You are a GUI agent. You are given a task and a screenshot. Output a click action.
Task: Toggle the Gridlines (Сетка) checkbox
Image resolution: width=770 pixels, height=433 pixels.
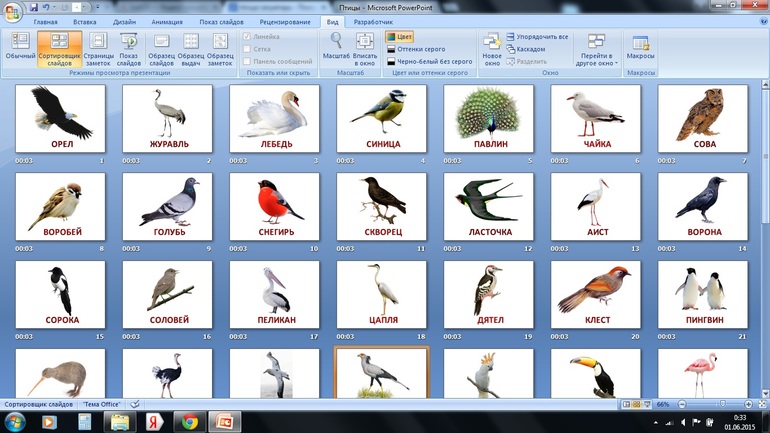pos(248,49)
